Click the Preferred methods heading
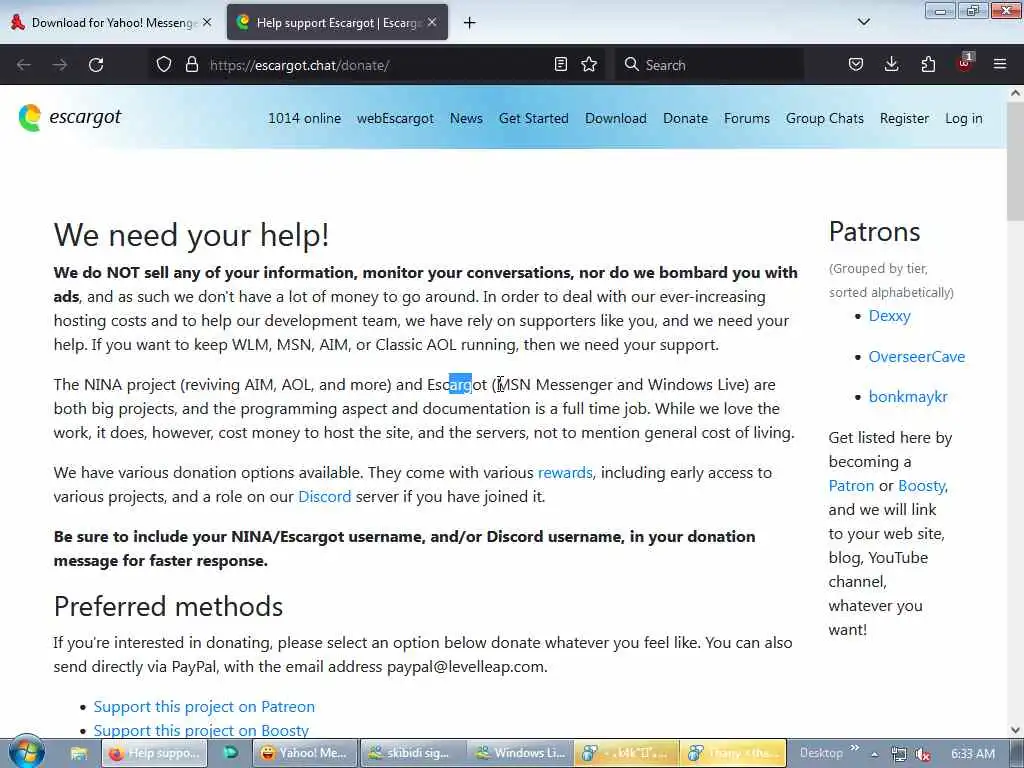The width and height of the screenshot is (1024, 768). [168, 606]
